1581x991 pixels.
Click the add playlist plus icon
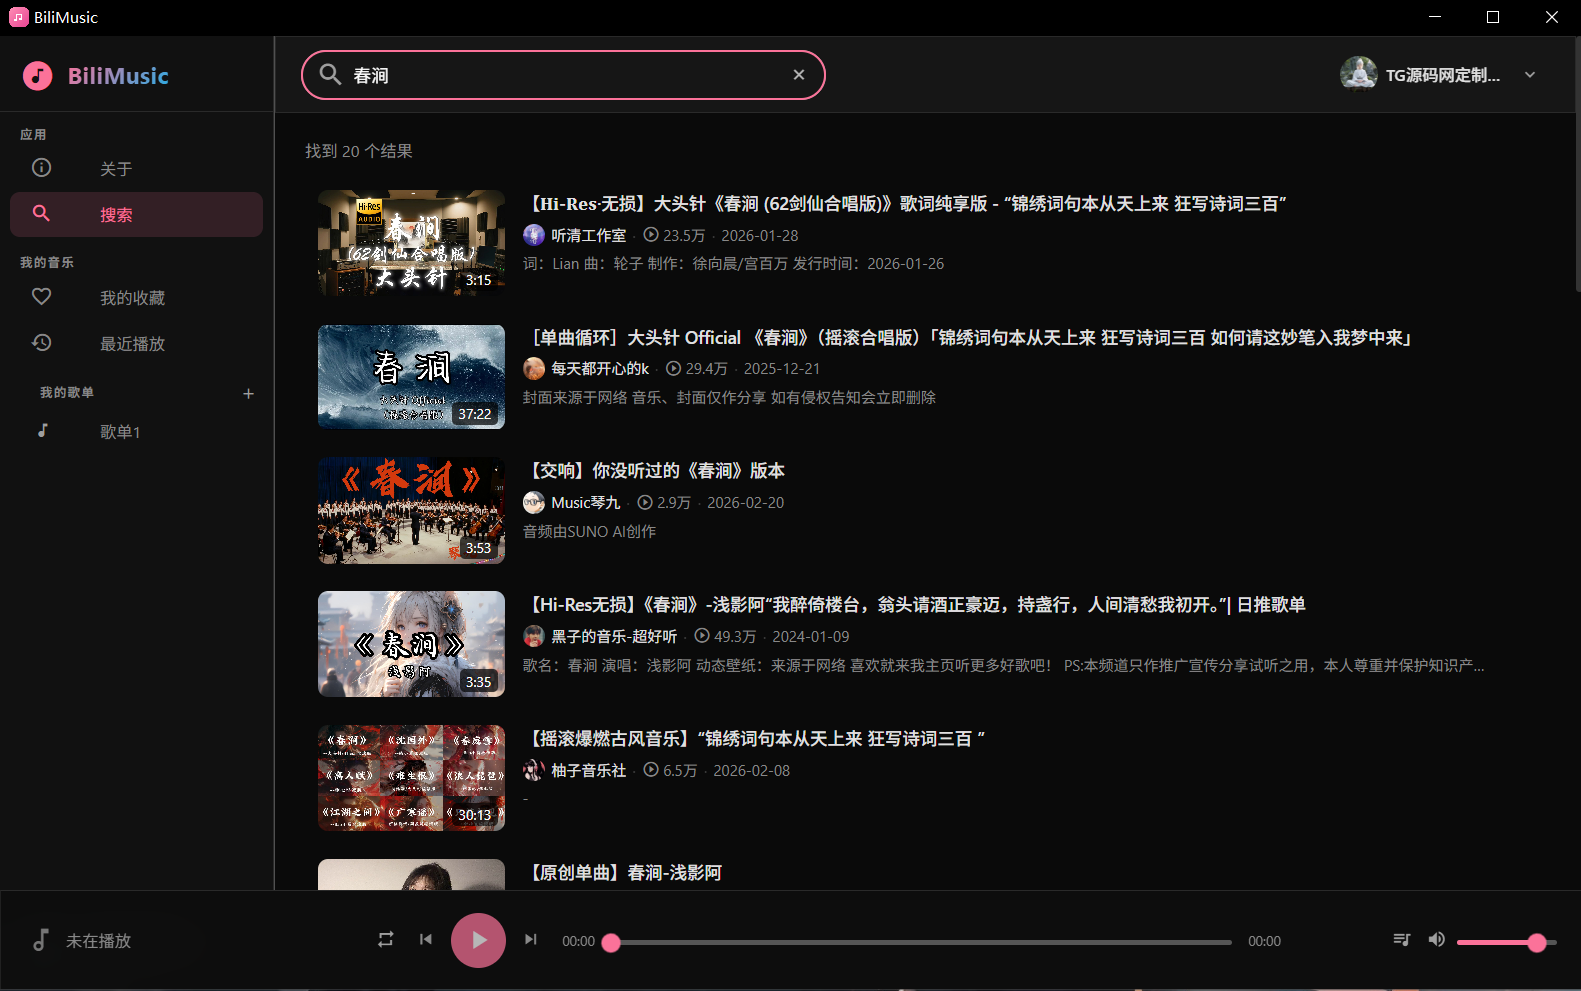coord(249,394)
